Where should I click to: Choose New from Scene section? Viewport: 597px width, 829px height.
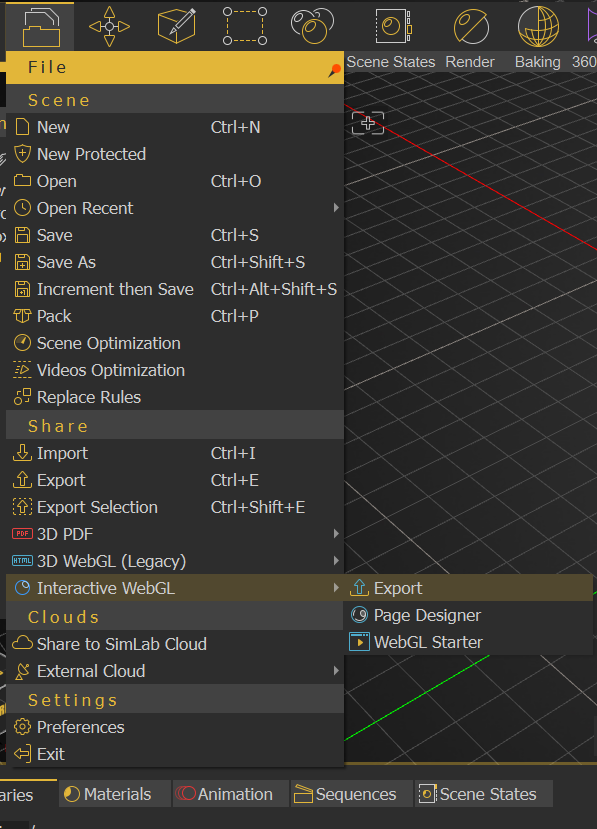(175, 127)
